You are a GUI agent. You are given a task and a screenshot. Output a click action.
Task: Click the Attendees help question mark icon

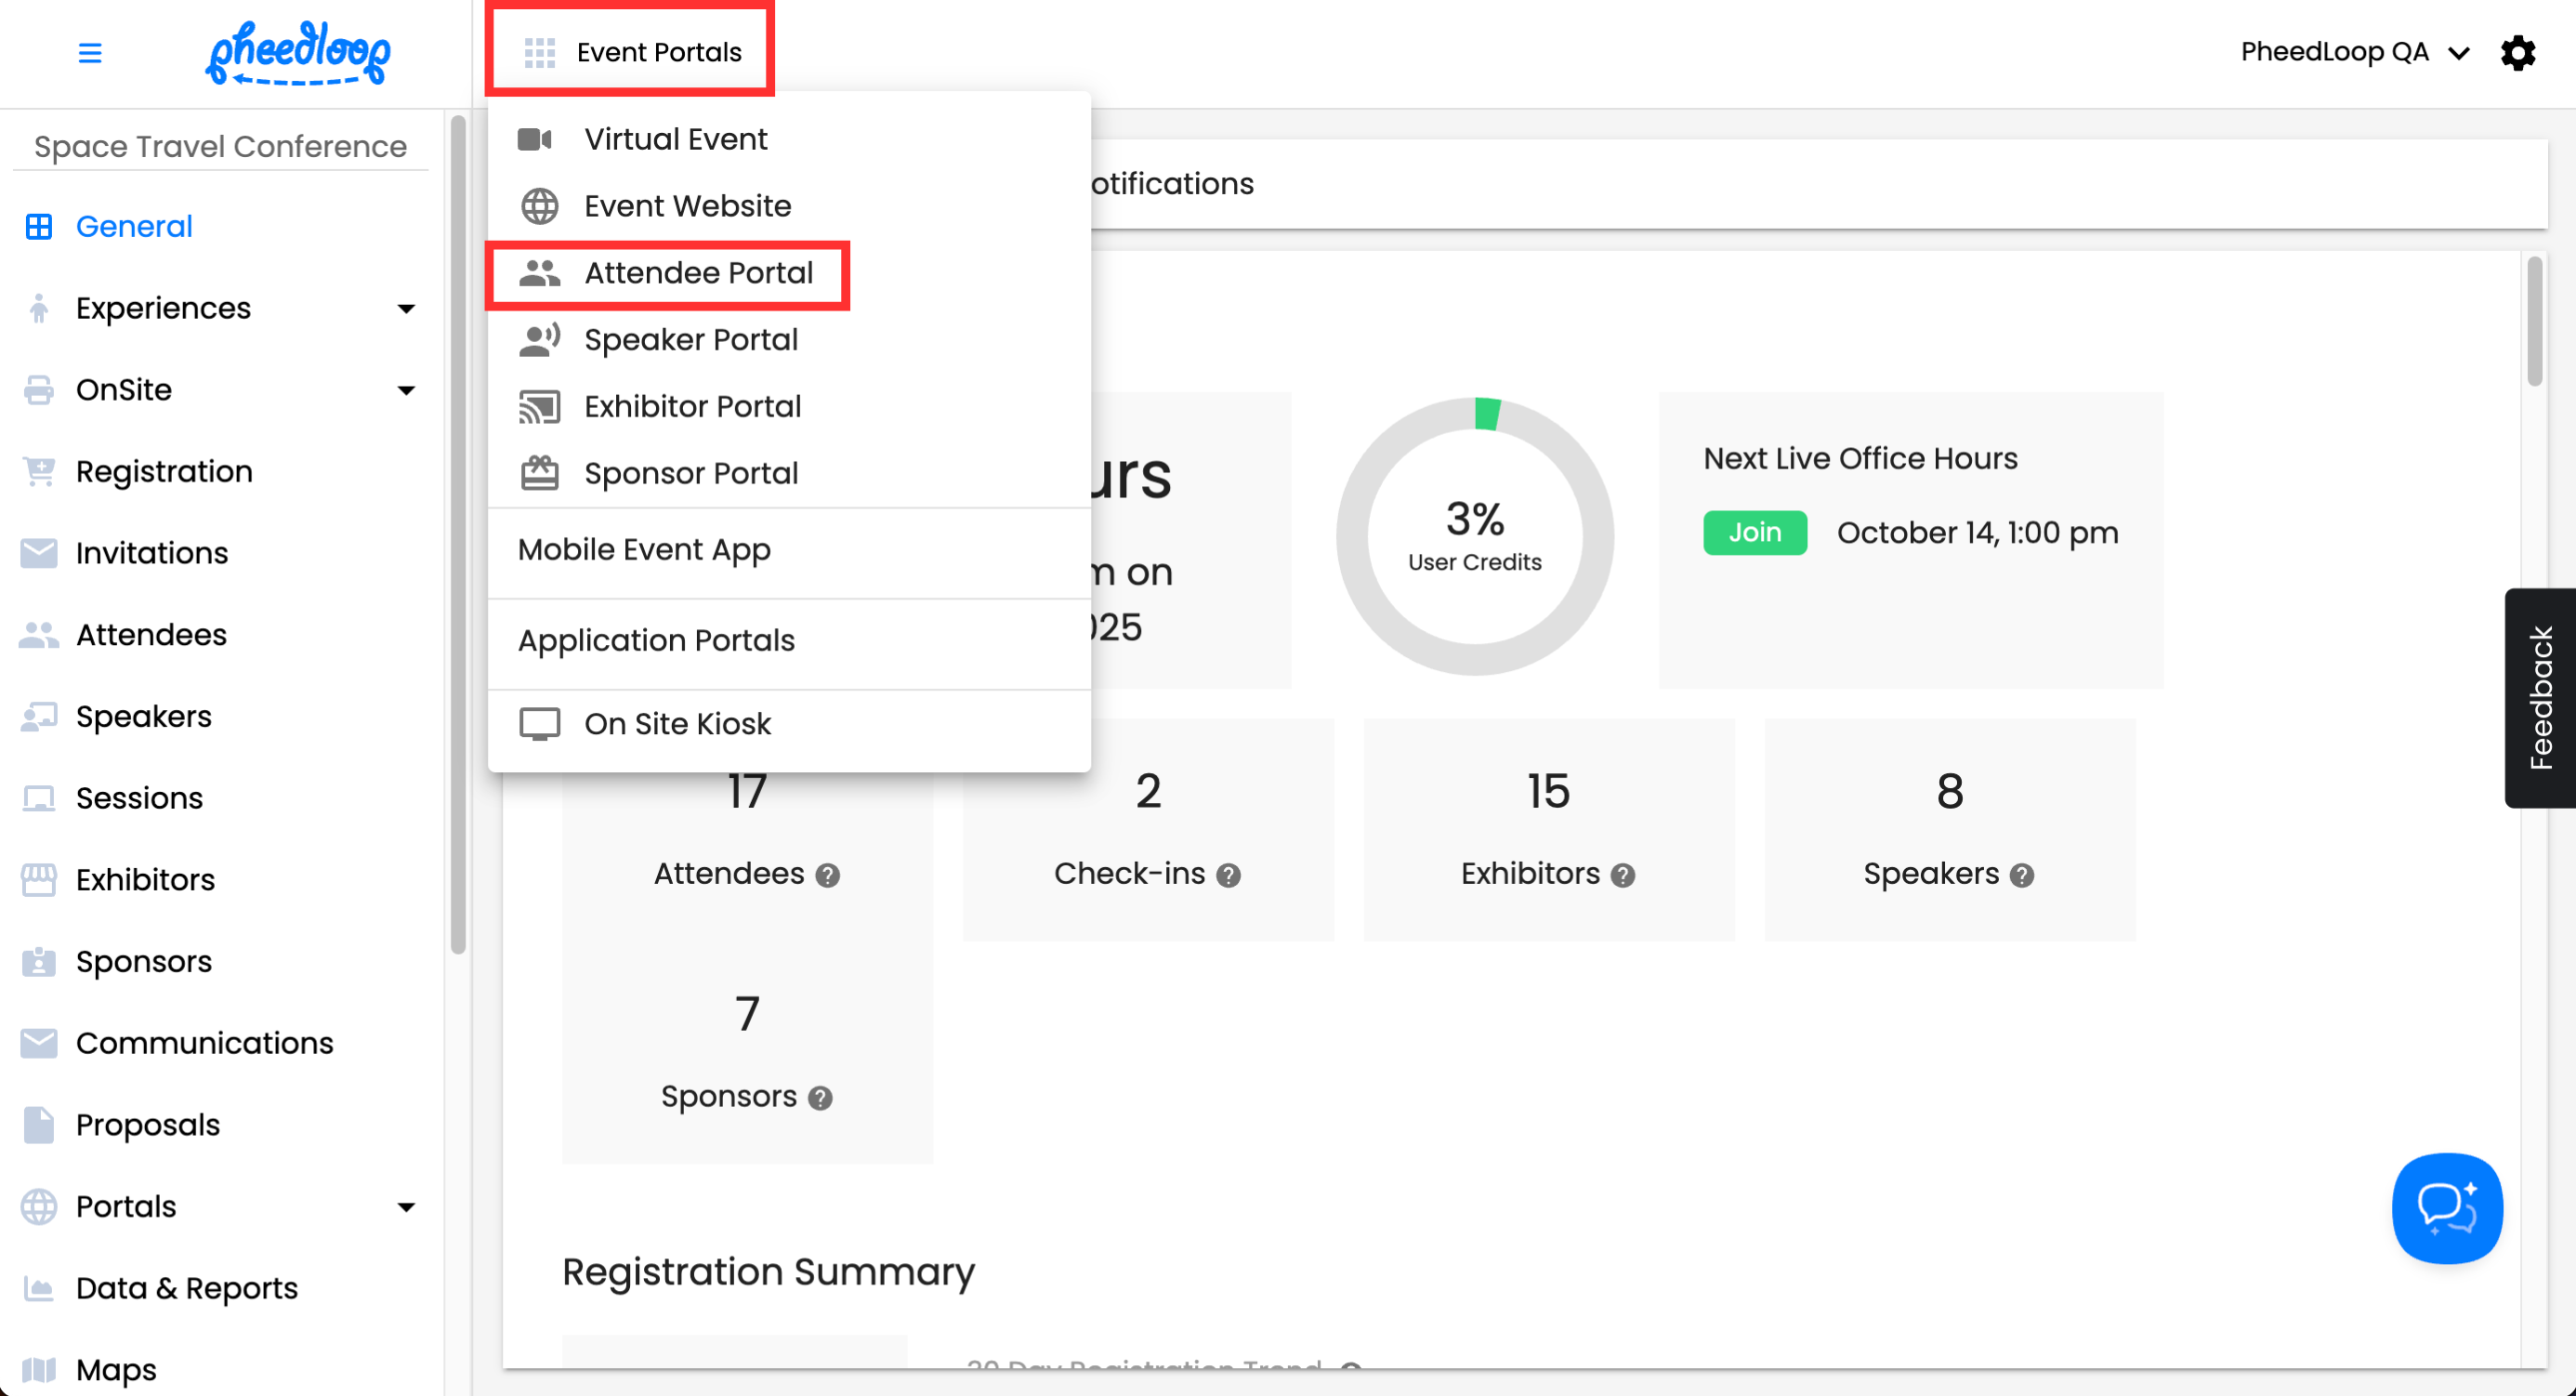(x=827, y=875)
